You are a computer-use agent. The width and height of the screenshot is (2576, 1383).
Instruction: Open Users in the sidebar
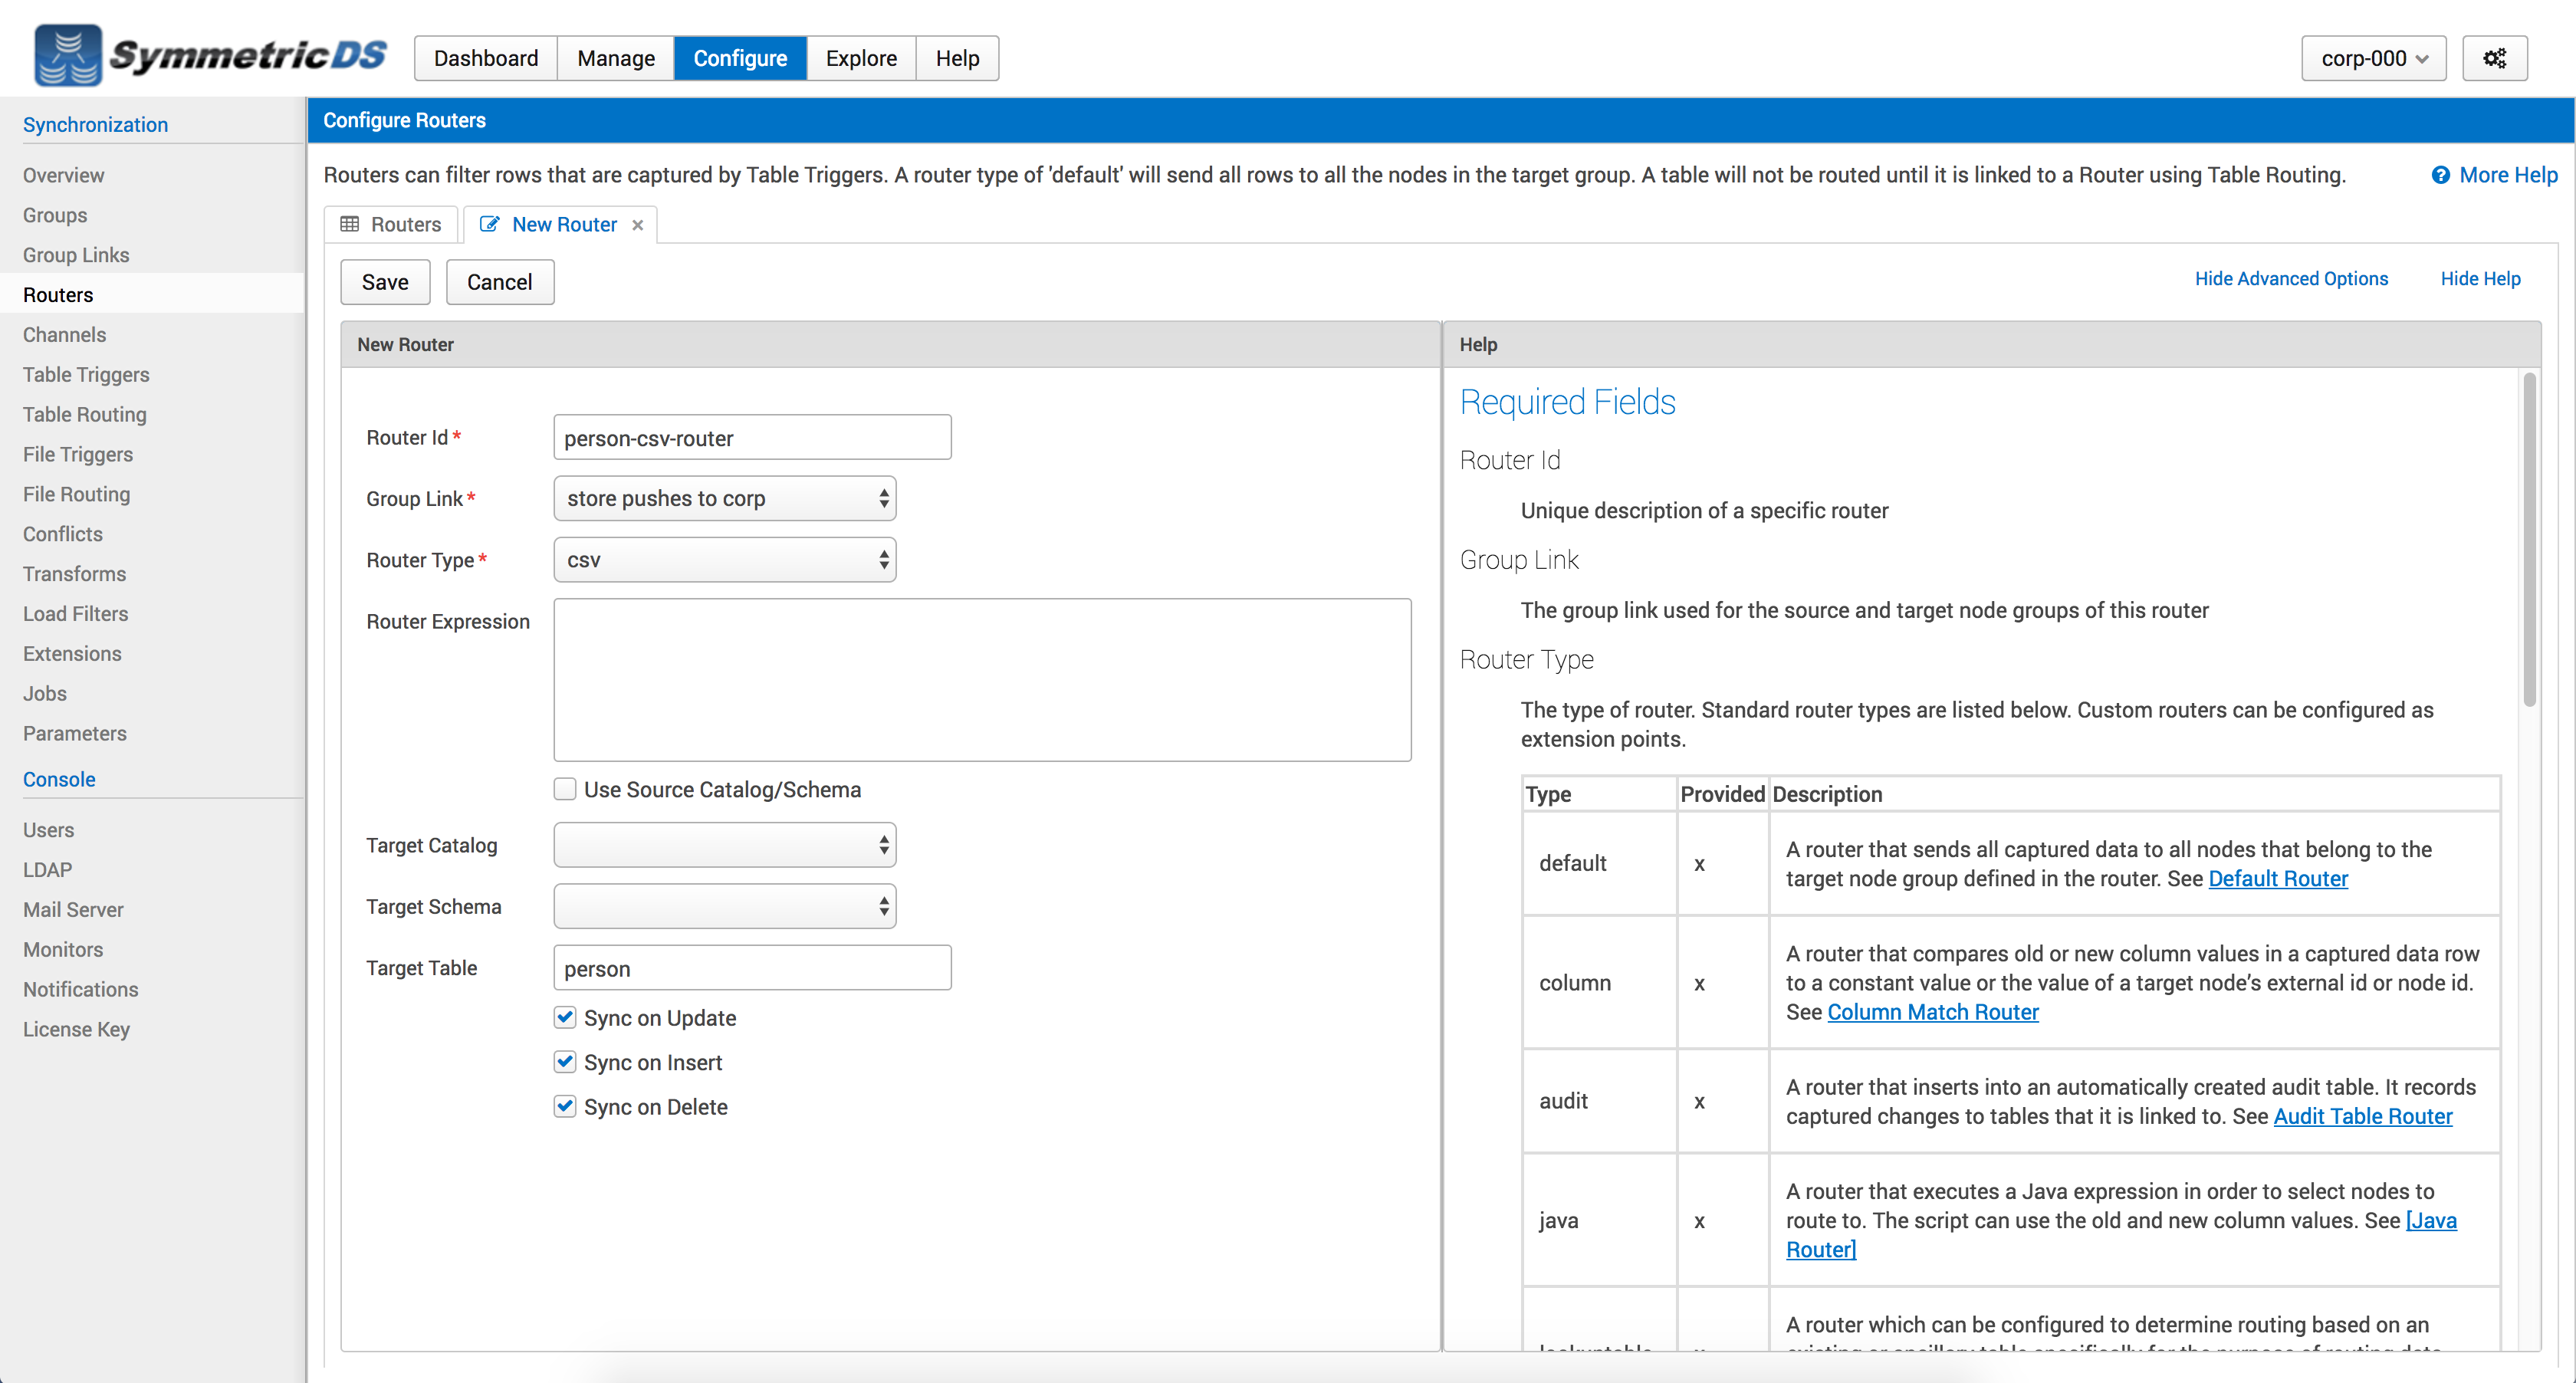point(48,830)
